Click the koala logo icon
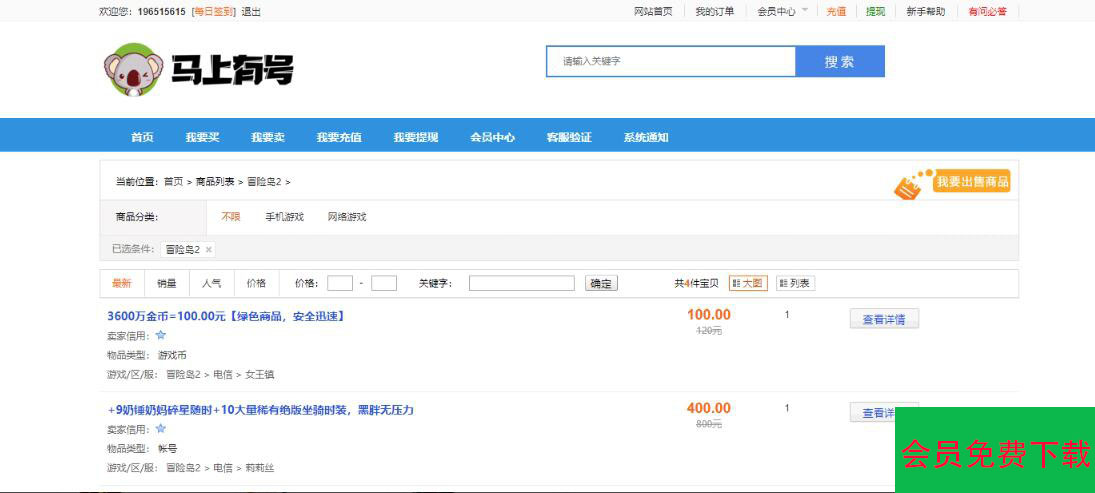 (133, 70)
